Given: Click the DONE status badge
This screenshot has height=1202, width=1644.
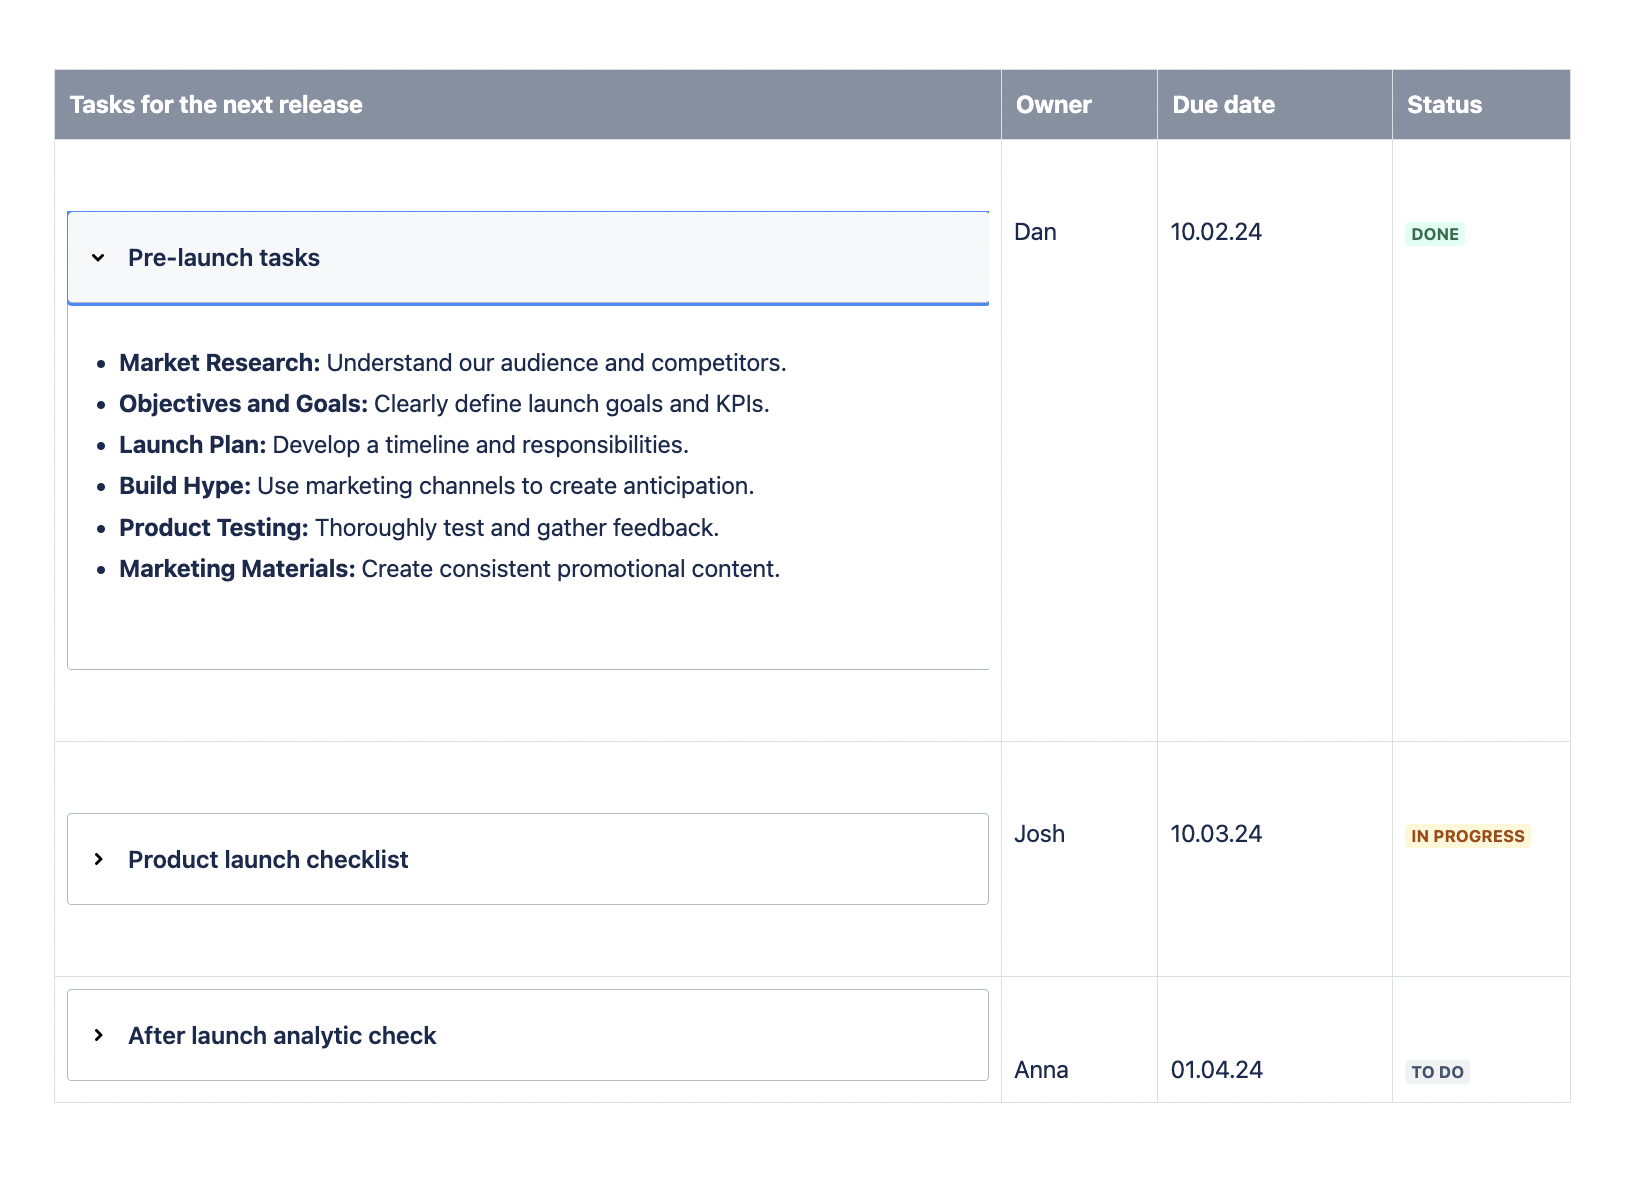Looking at the screenshot, I should click(1435, 233).
